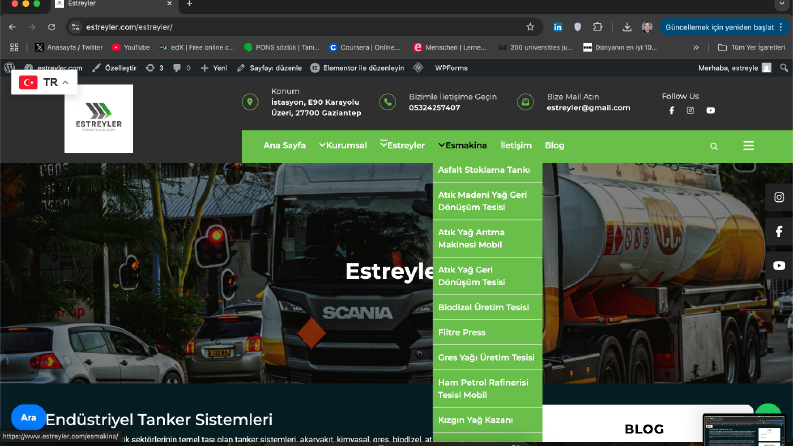Viewport: 793px width, 446px height.
Task: Open the apps grid in bookmarks bar
Action: click(14, 48)
